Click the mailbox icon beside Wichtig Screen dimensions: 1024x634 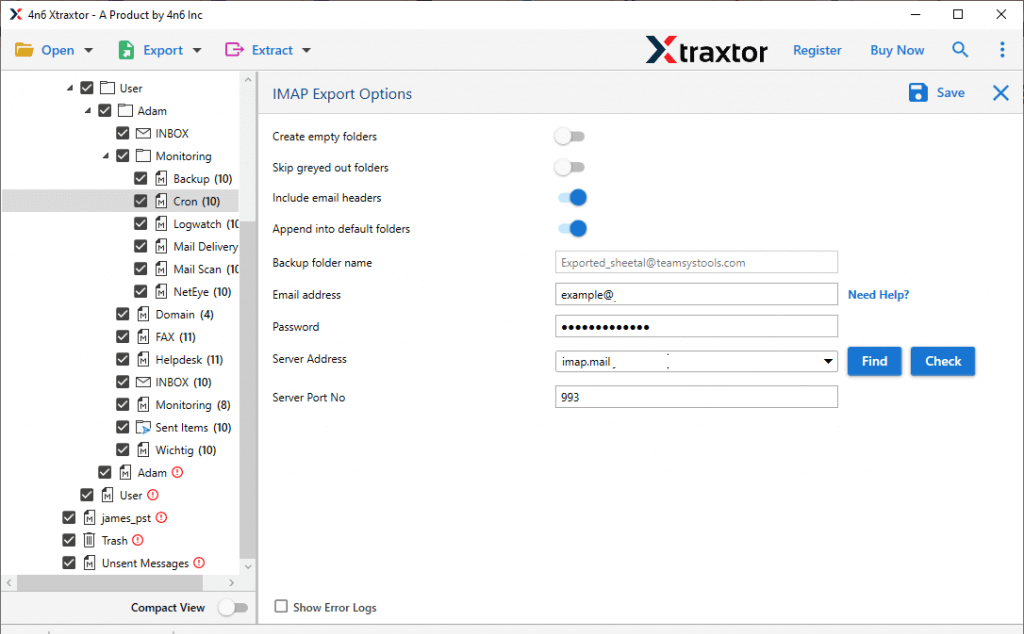[x=143, y=450]
